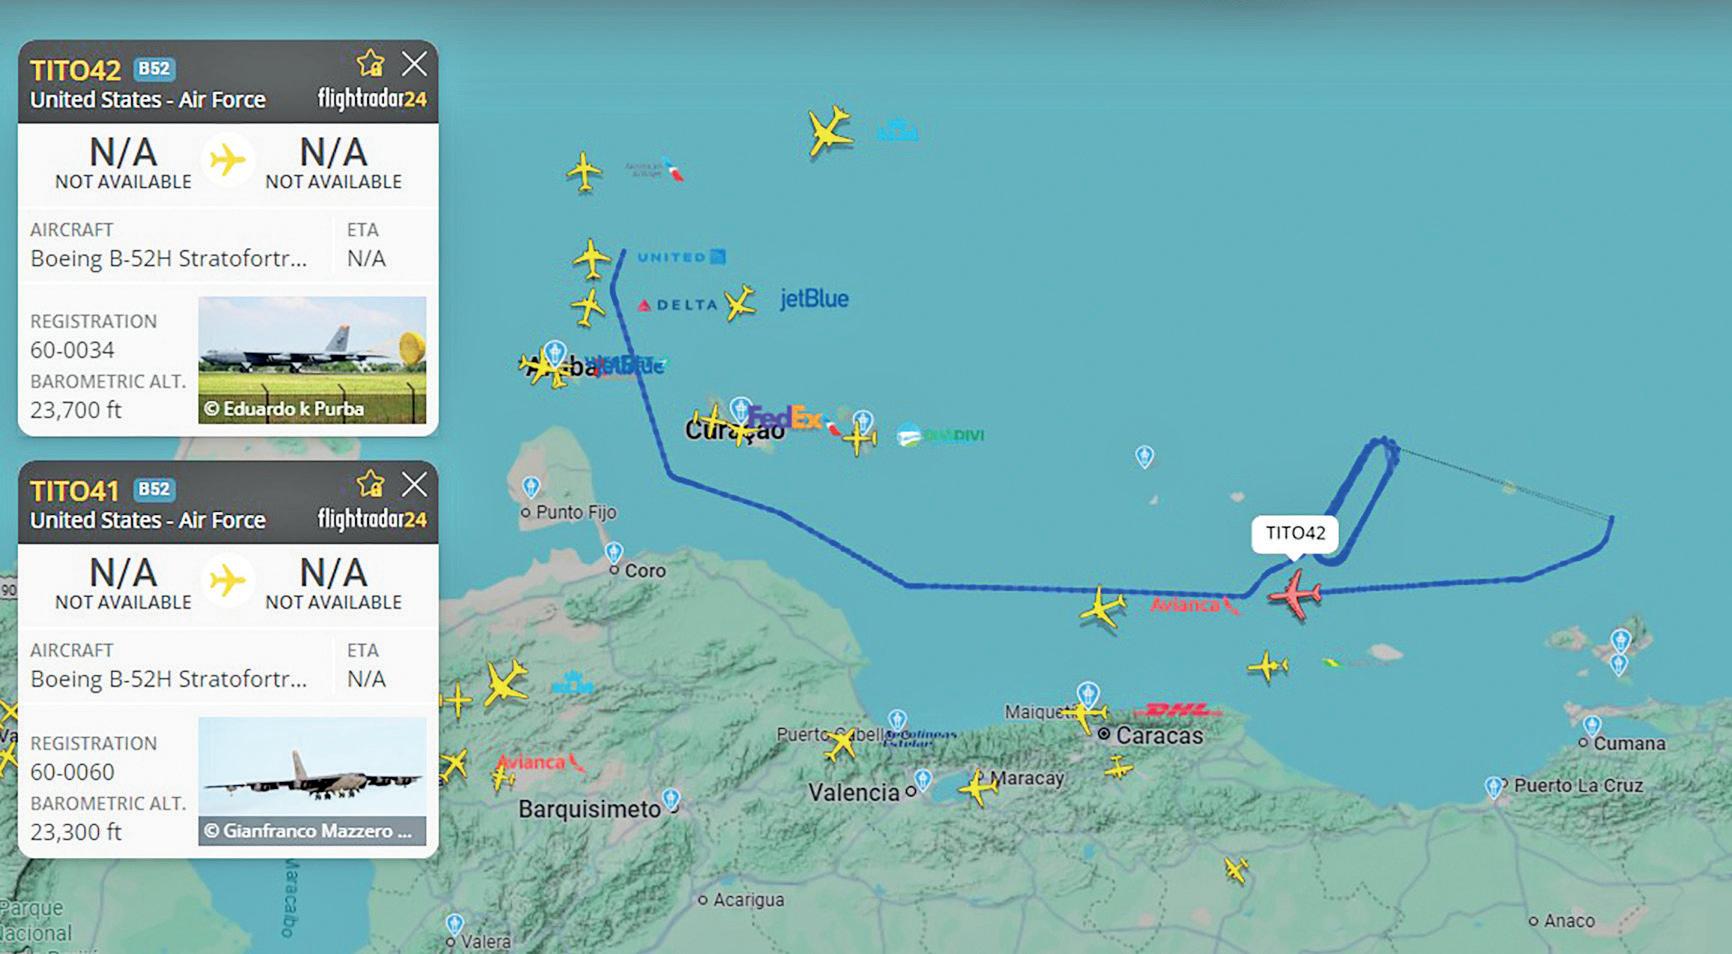Close the TITO42 flight card
Image resolution: width=1732 pixels, height=954 pixels.
click(414, 64)
